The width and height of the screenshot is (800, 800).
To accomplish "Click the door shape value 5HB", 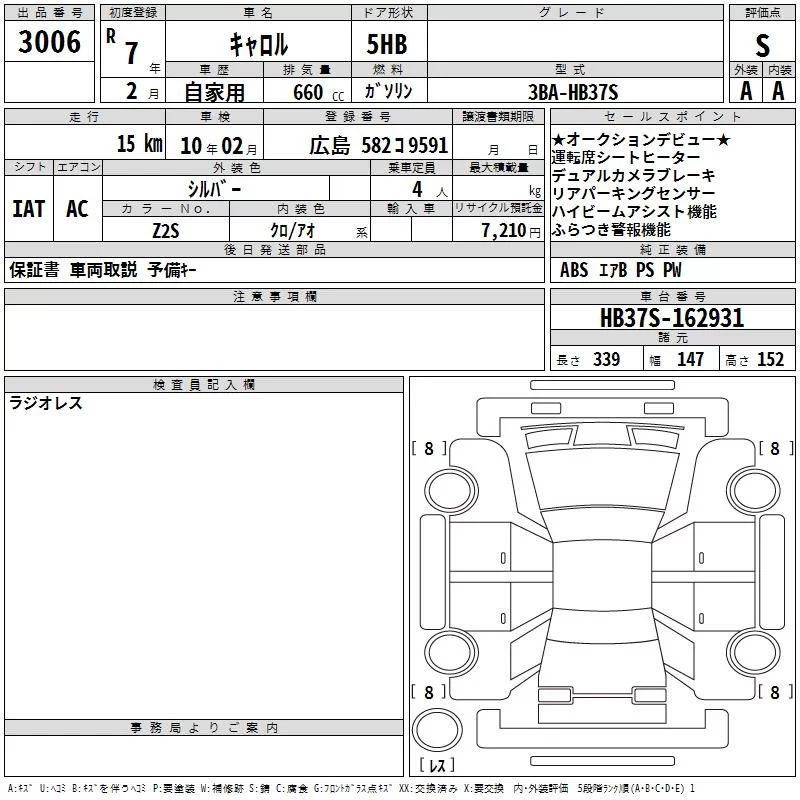I will coord(387,44).
